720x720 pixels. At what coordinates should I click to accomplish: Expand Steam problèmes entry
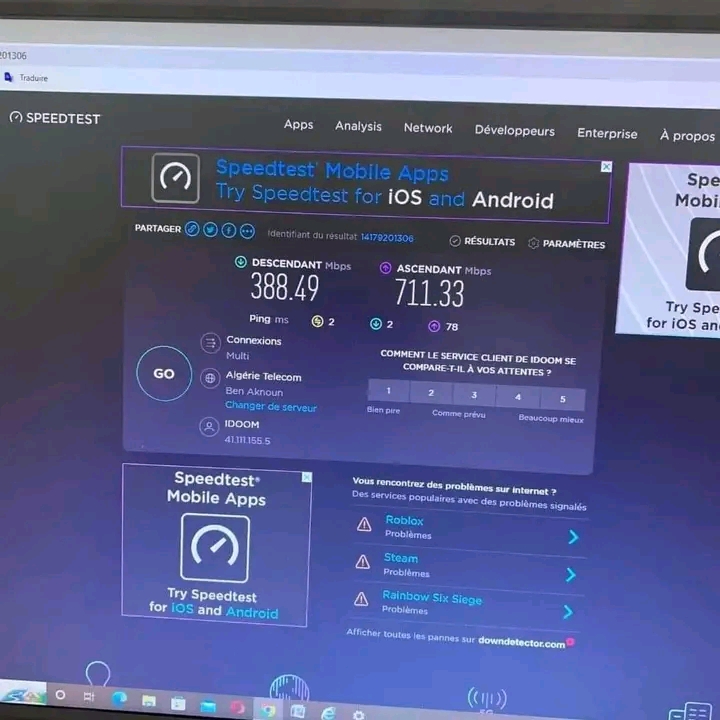tap(570, 575)
